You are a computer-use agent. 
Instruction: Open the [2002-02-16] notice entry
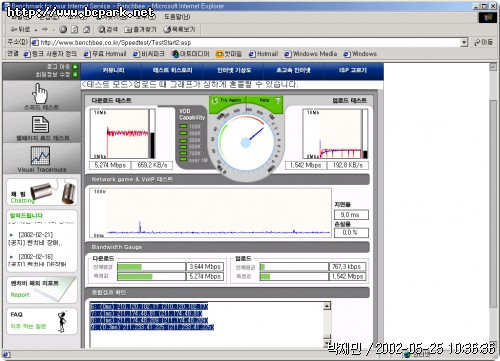click(37, 260)
